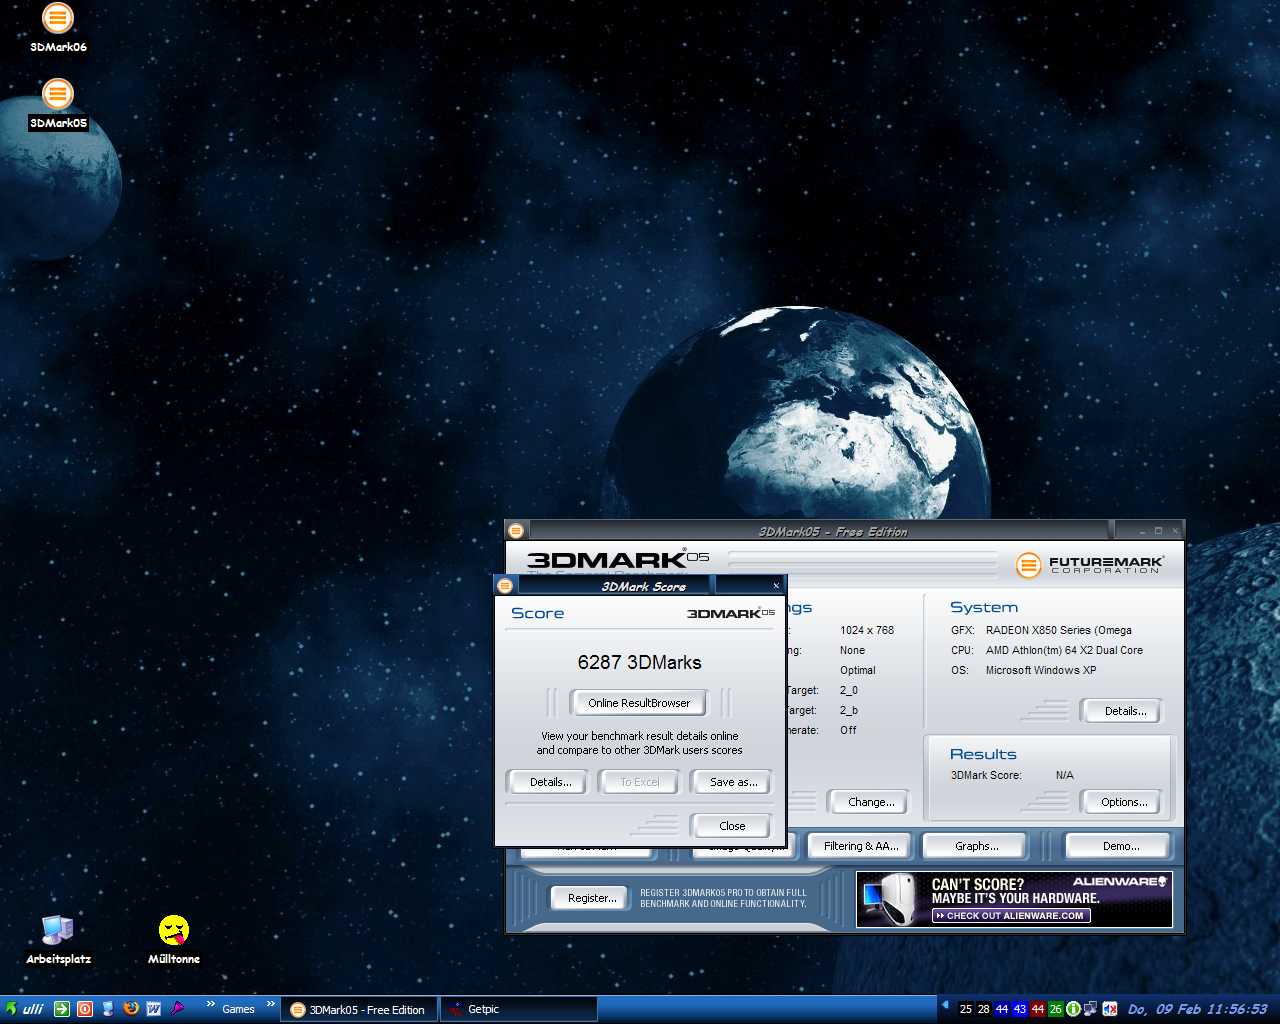Click the red tray reading 44
Image resolution: width=1280 pixels, height=1024 pixels.
pos(1038,1009)
